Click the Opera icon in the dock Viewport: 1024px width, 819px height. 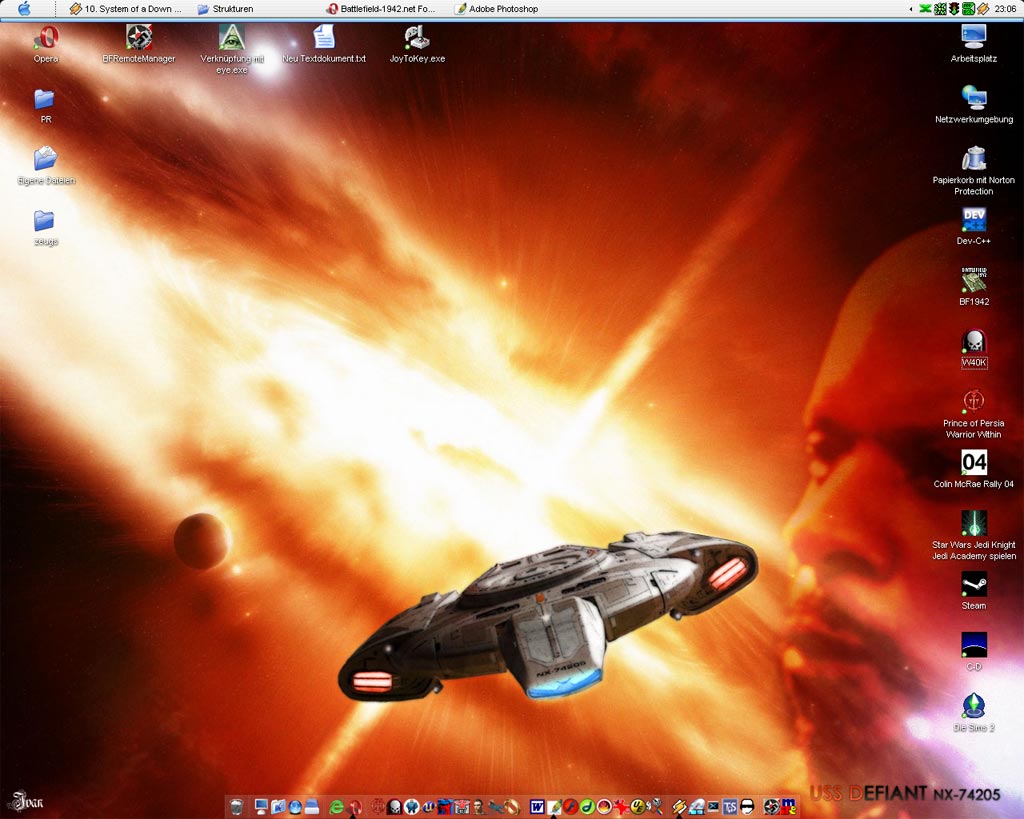(355, 807)
